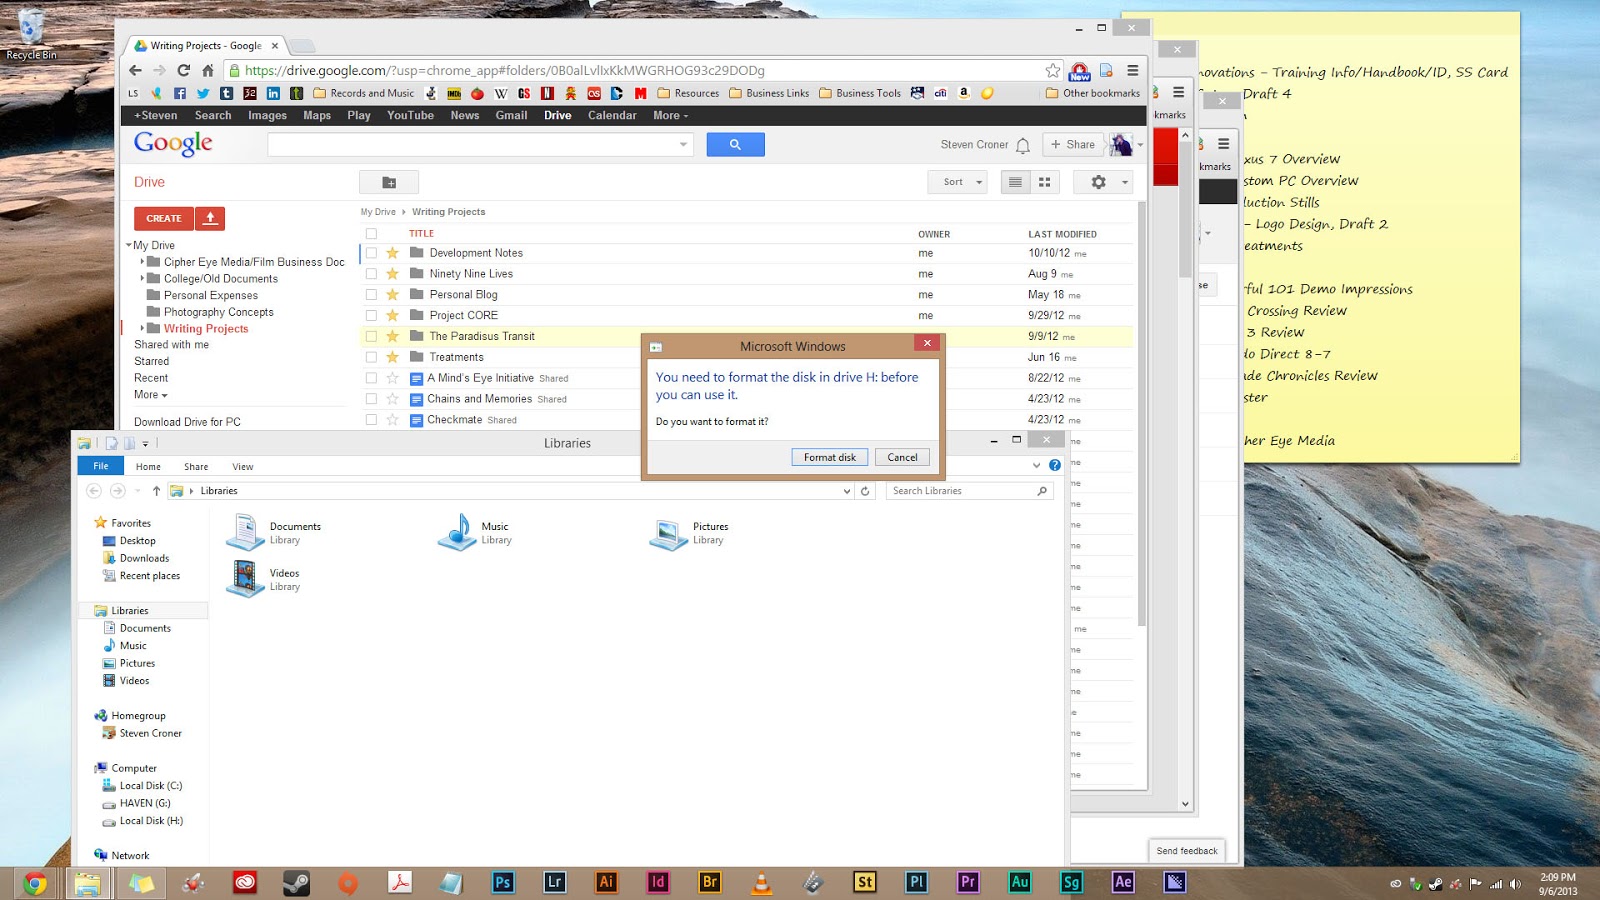The image size is (1600, 900).
Task: Open Photoshop from the taskbar
Action: [x=503, y=882]
